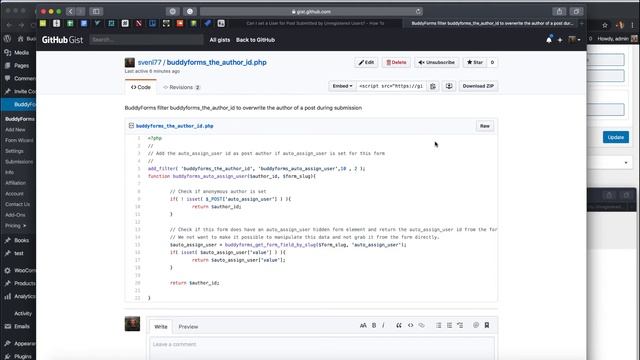Show all Safari tabs overview
Viewport: 640px width, 360px height.
(576, 11)
